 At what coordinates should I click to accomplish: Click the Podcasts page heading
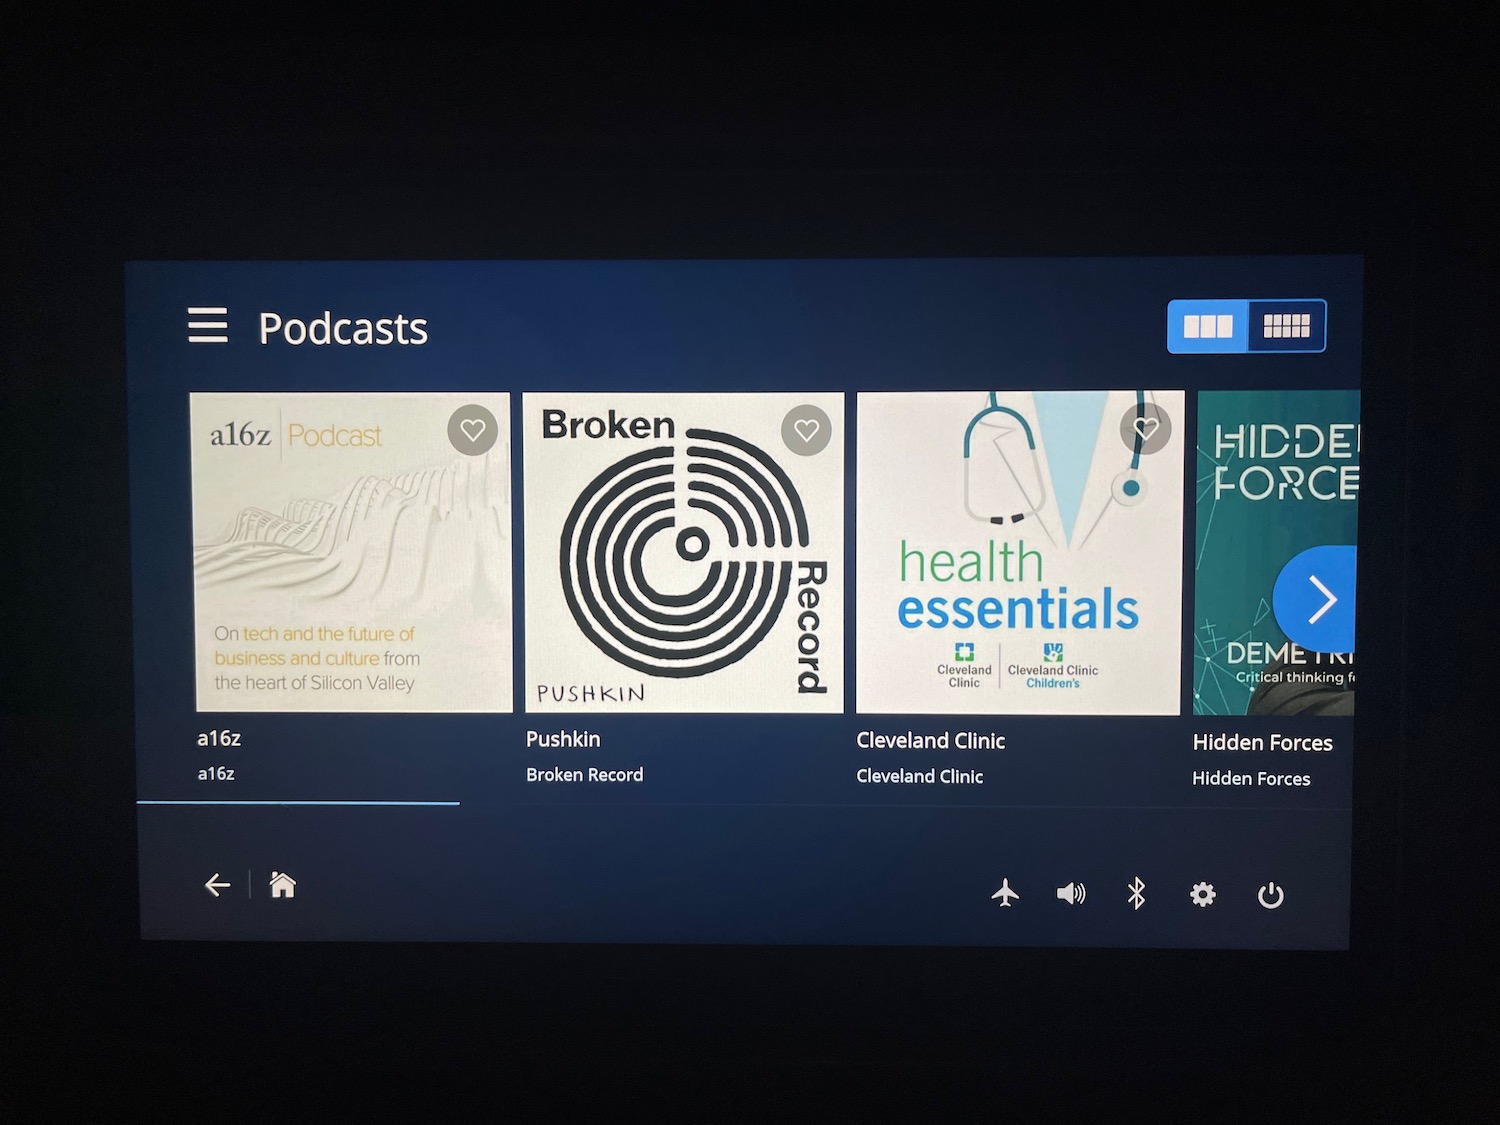tap(343, 329)
